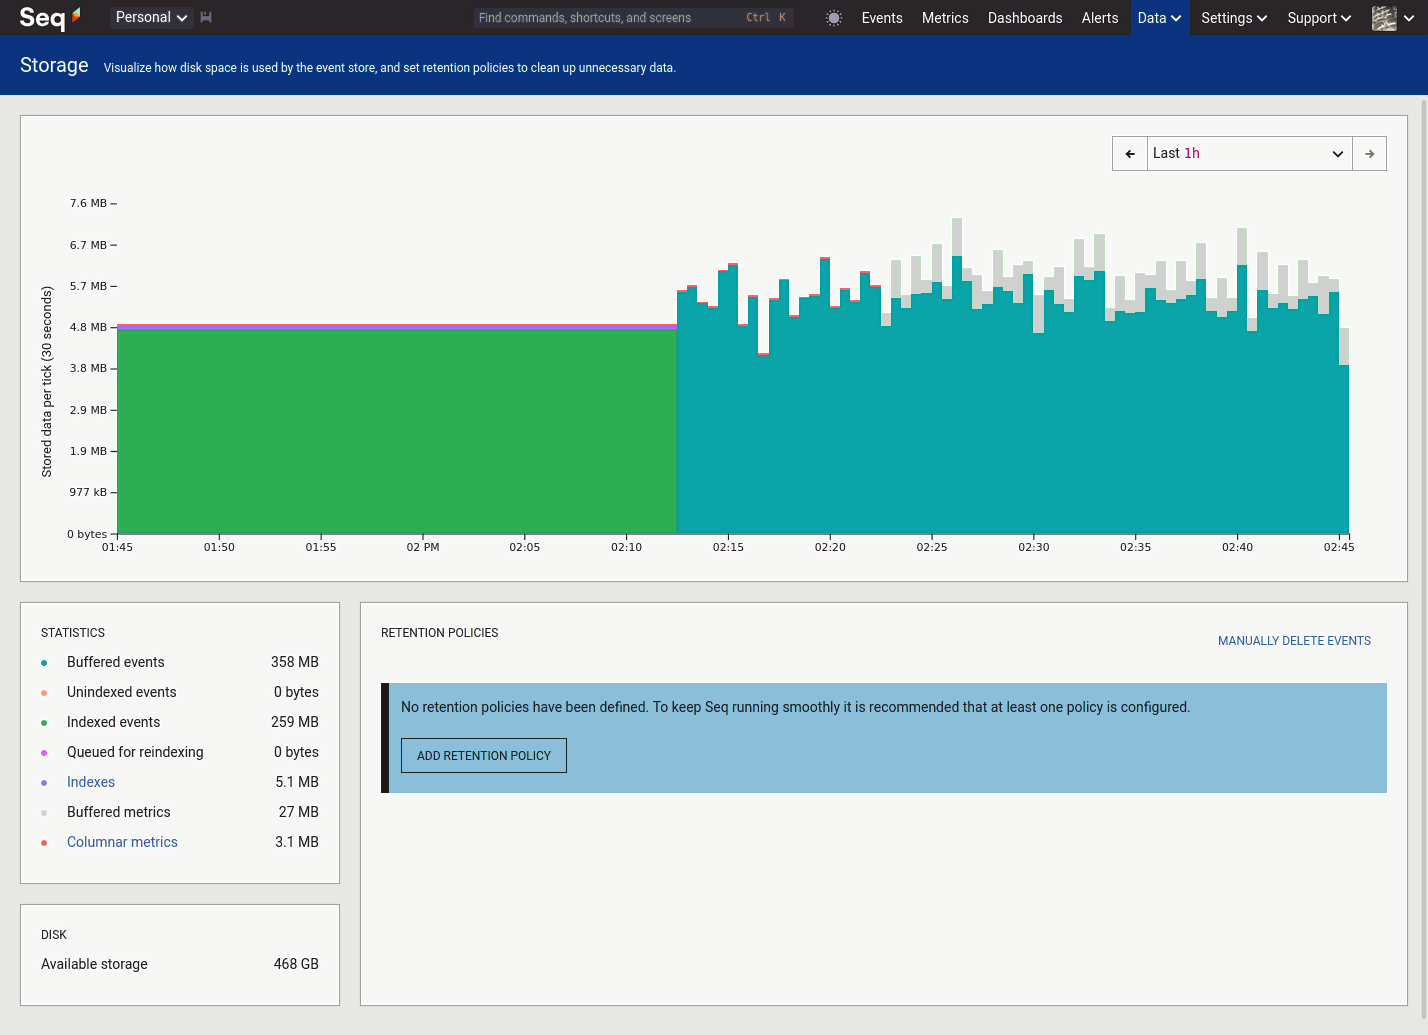Click the Seq logo
The image size is (1428, 1035).
click(x=50, y=17)
